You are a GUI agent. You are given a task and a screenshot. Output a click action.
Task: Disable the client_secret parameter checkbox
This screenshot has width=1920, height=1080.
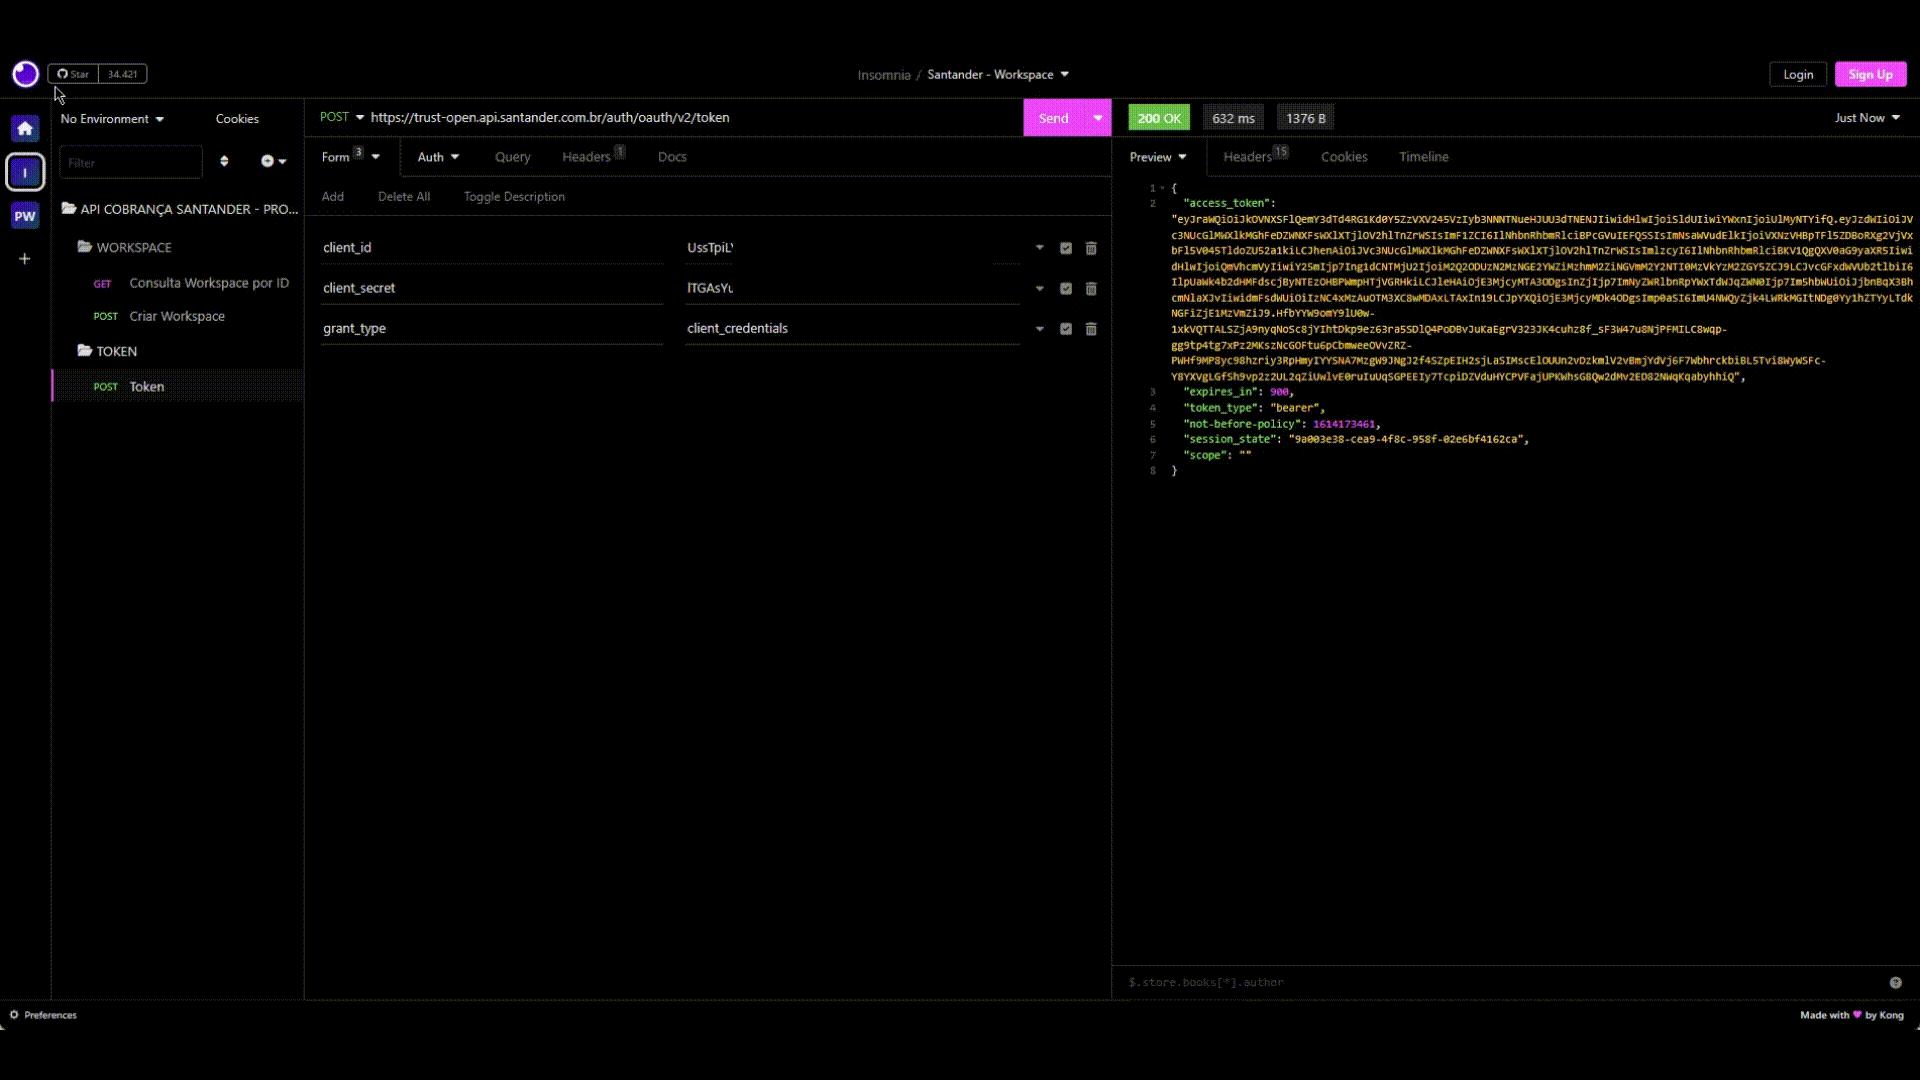pos(1066,289)
